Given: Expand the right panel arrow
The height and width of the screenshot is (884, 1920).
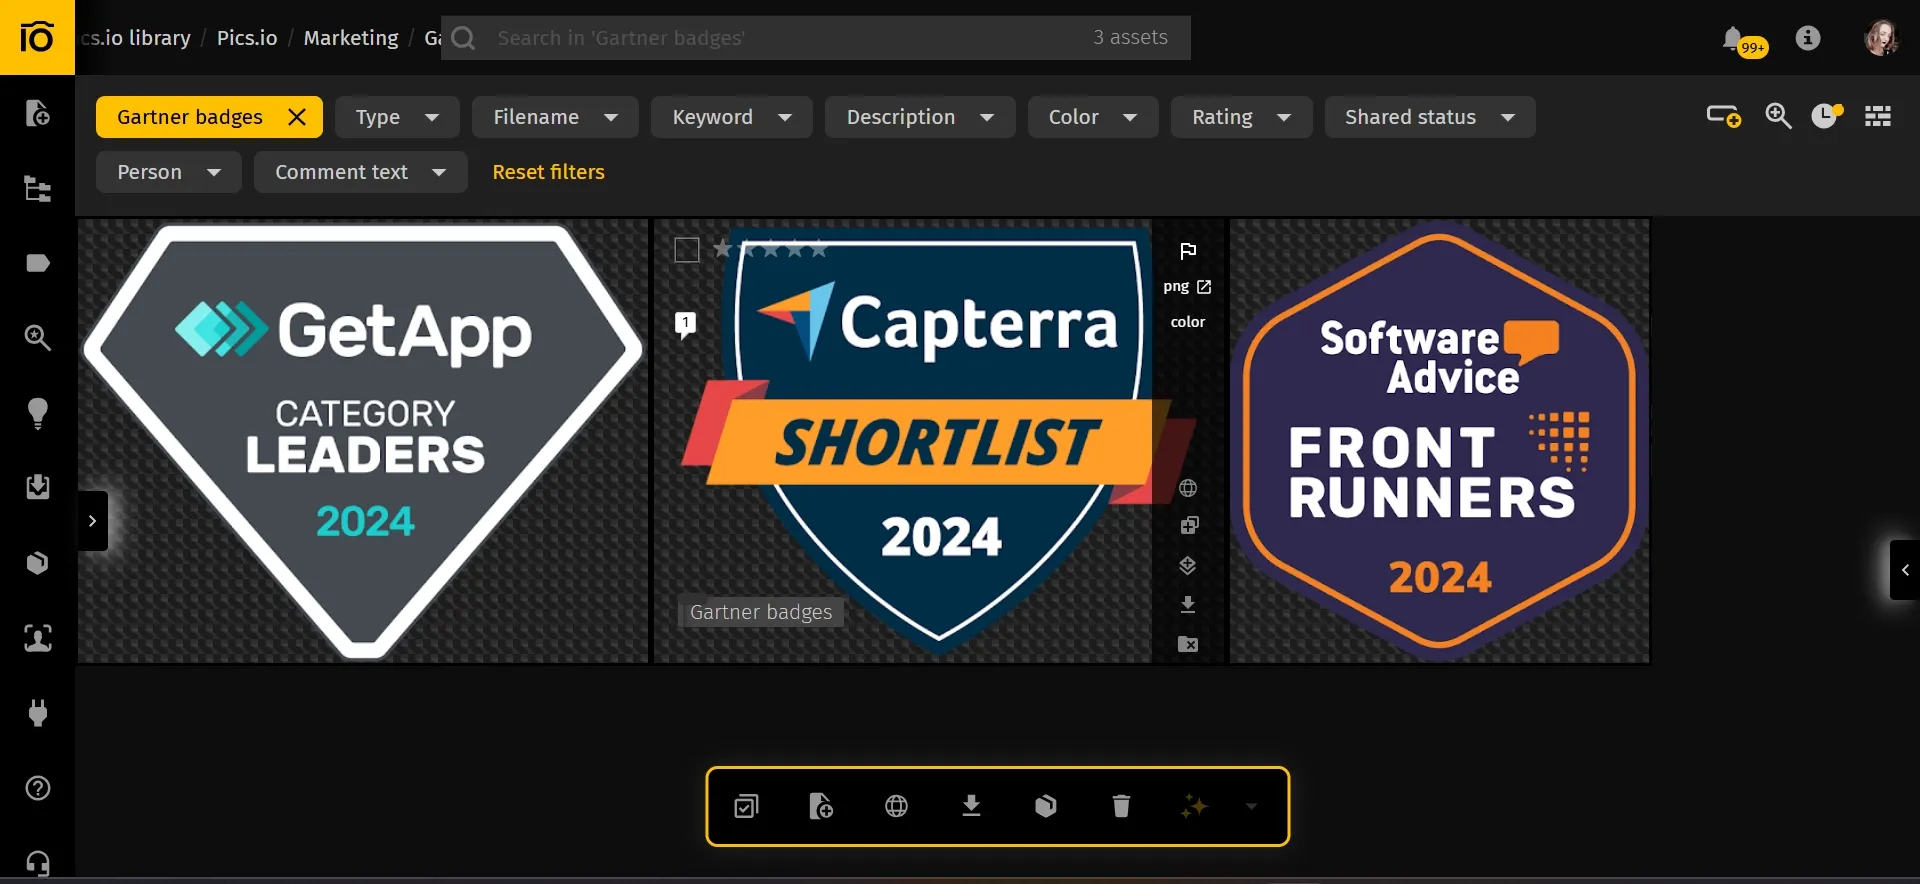Looking at the screenshot, I should coord(1904,570).
